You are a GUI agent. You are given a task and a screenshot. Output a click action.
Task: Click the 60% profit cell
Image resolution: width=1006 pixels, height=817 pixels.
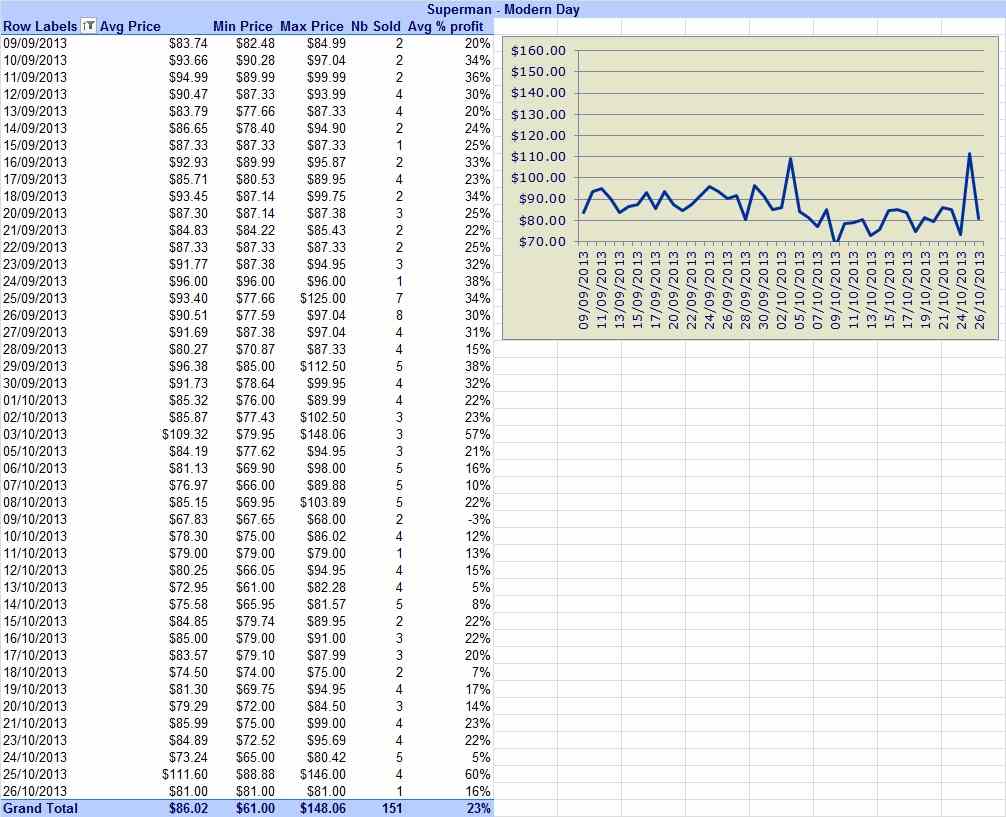point(477,774)
